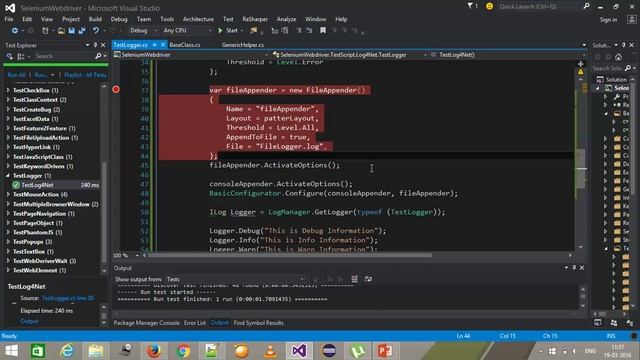
Task: Click the Clear All output icon
Action: 354,279
